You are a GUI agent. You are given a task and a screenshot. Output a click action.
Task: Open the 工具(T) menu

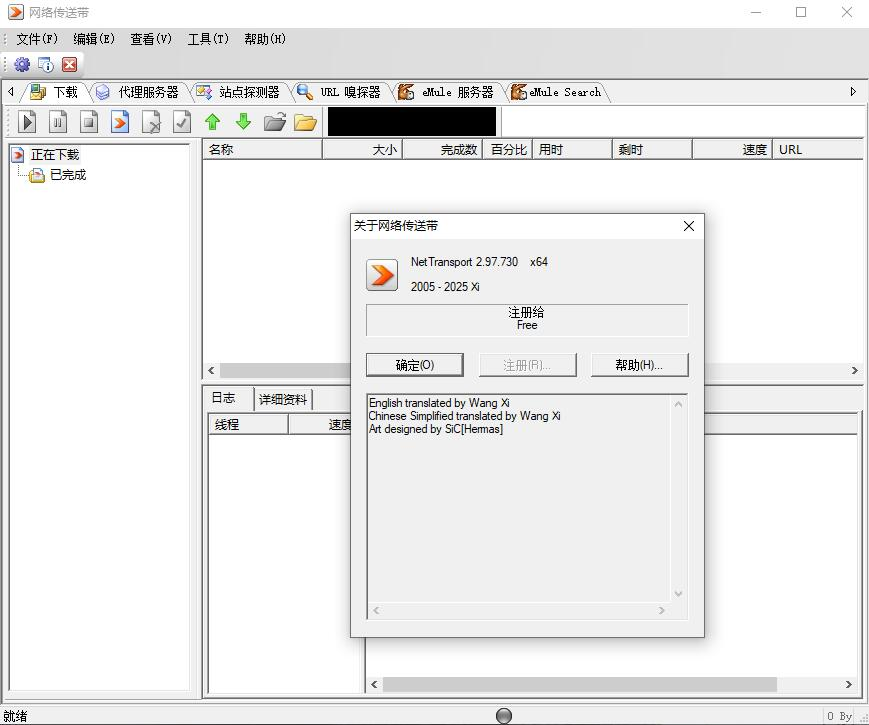click(208, 39)
